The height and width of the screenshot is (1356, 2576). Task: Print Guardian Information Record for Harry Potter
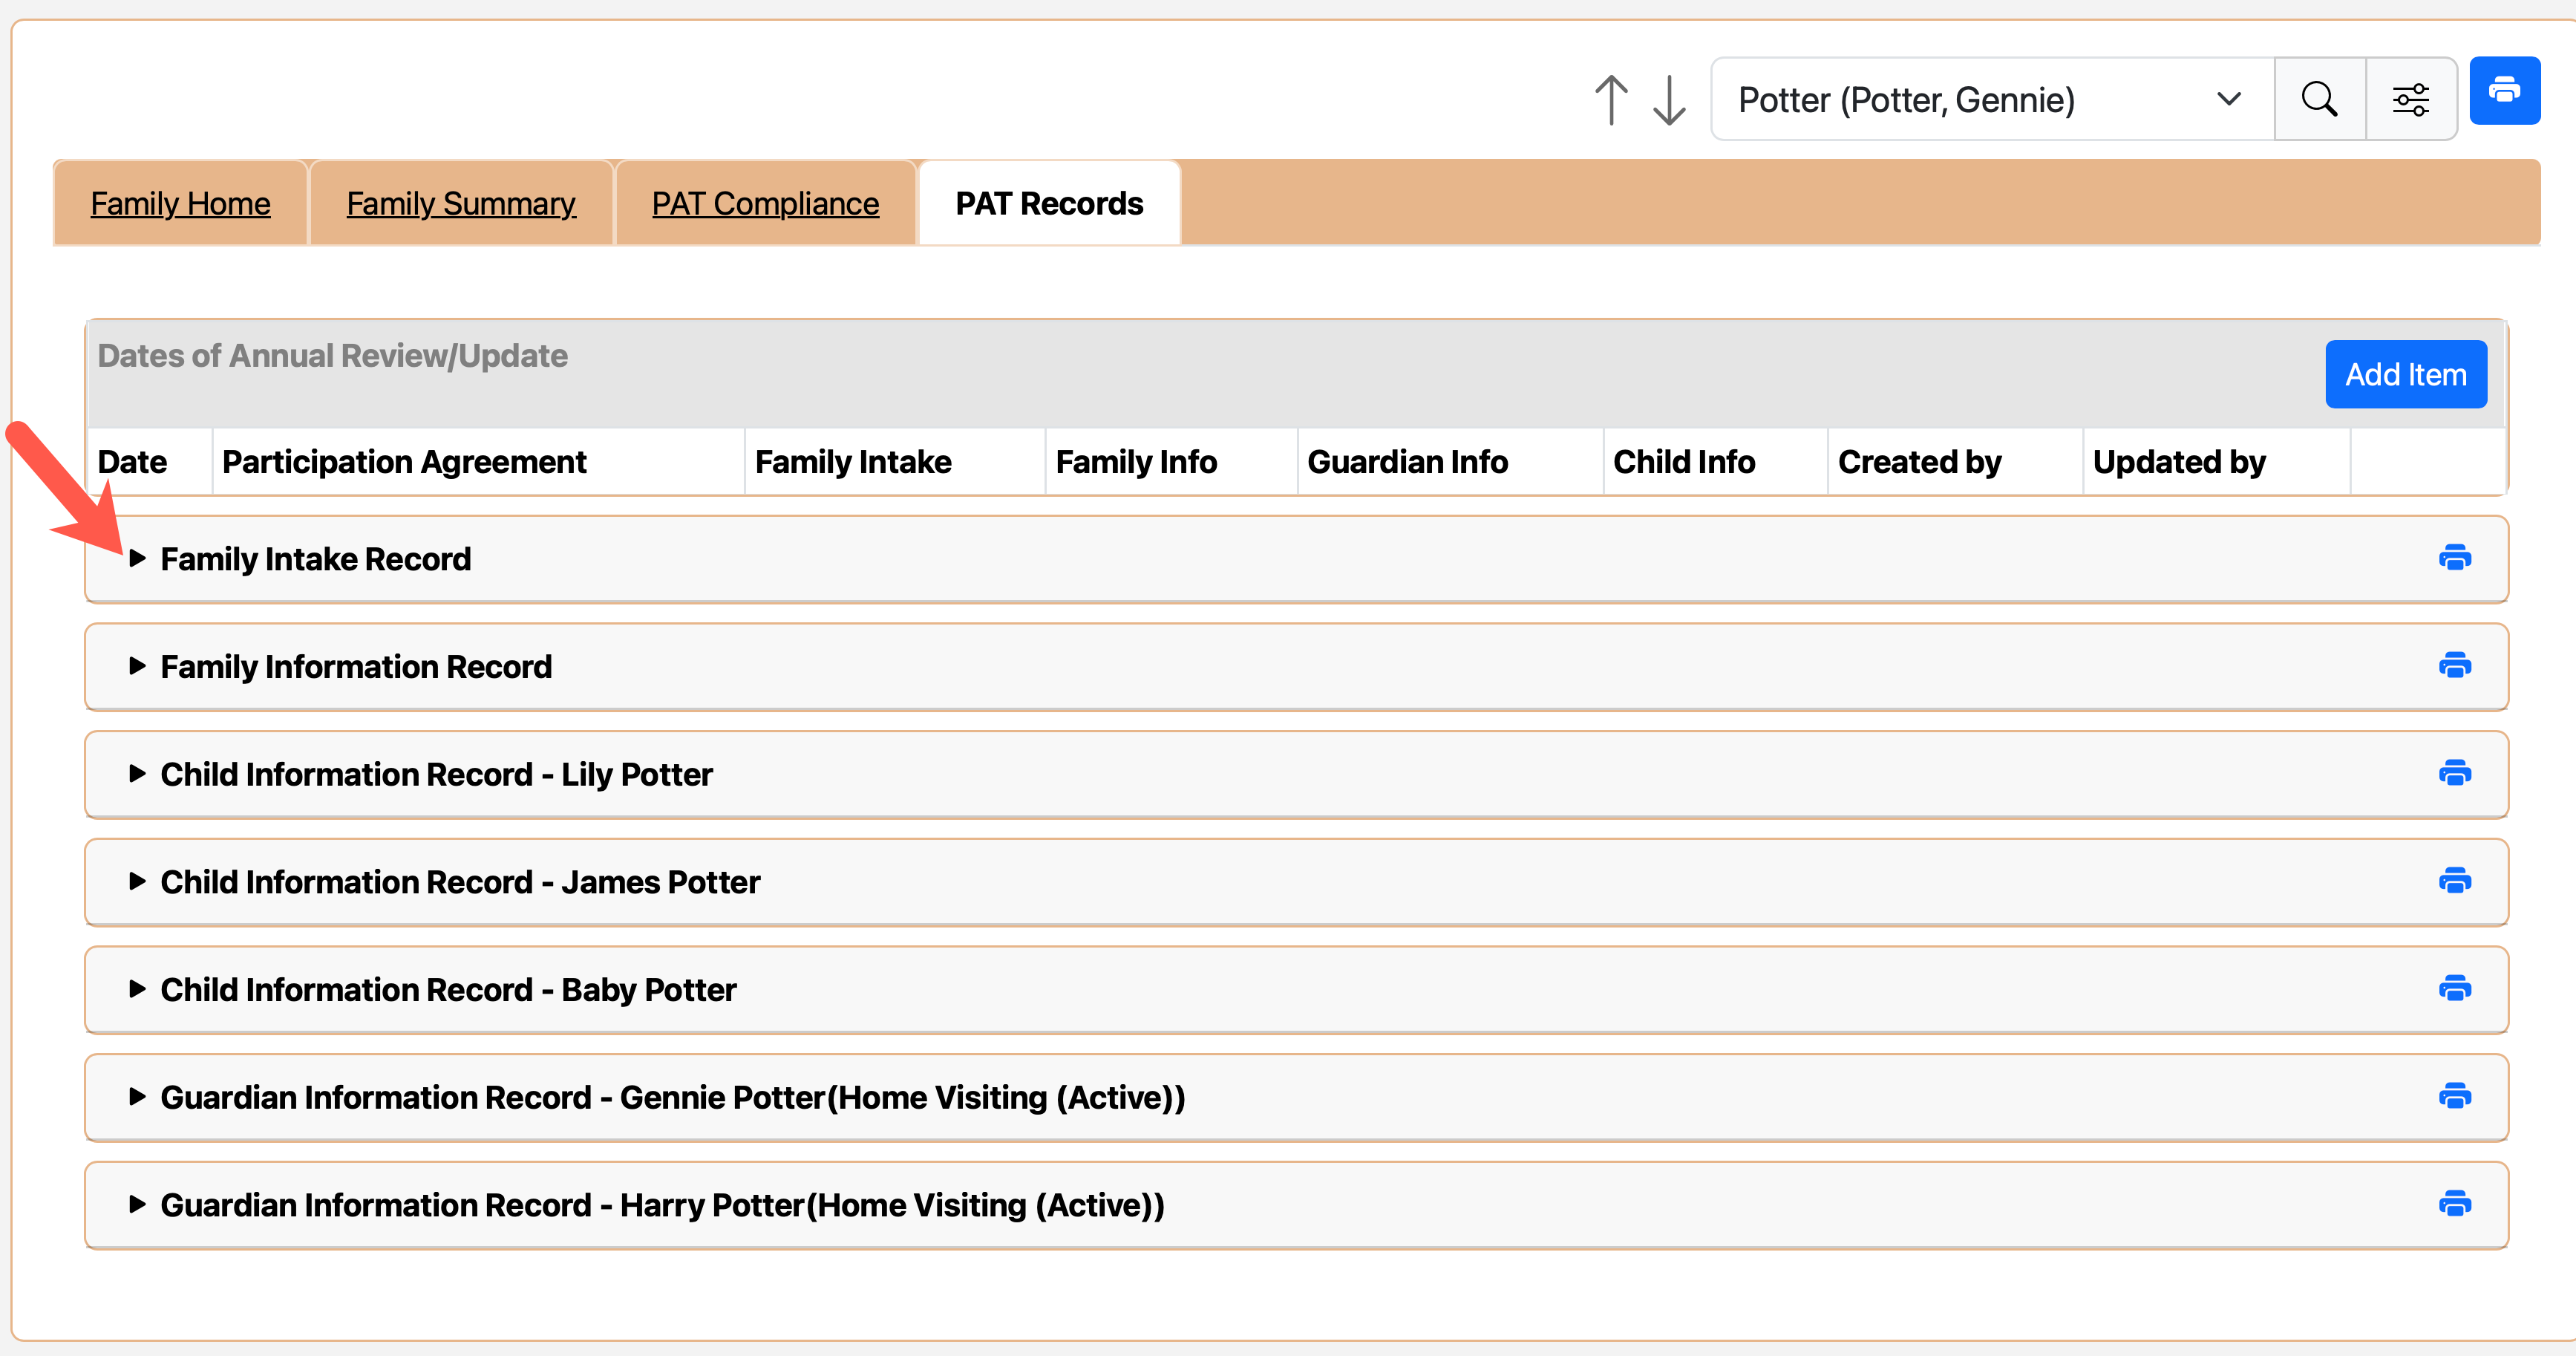2454,1204
